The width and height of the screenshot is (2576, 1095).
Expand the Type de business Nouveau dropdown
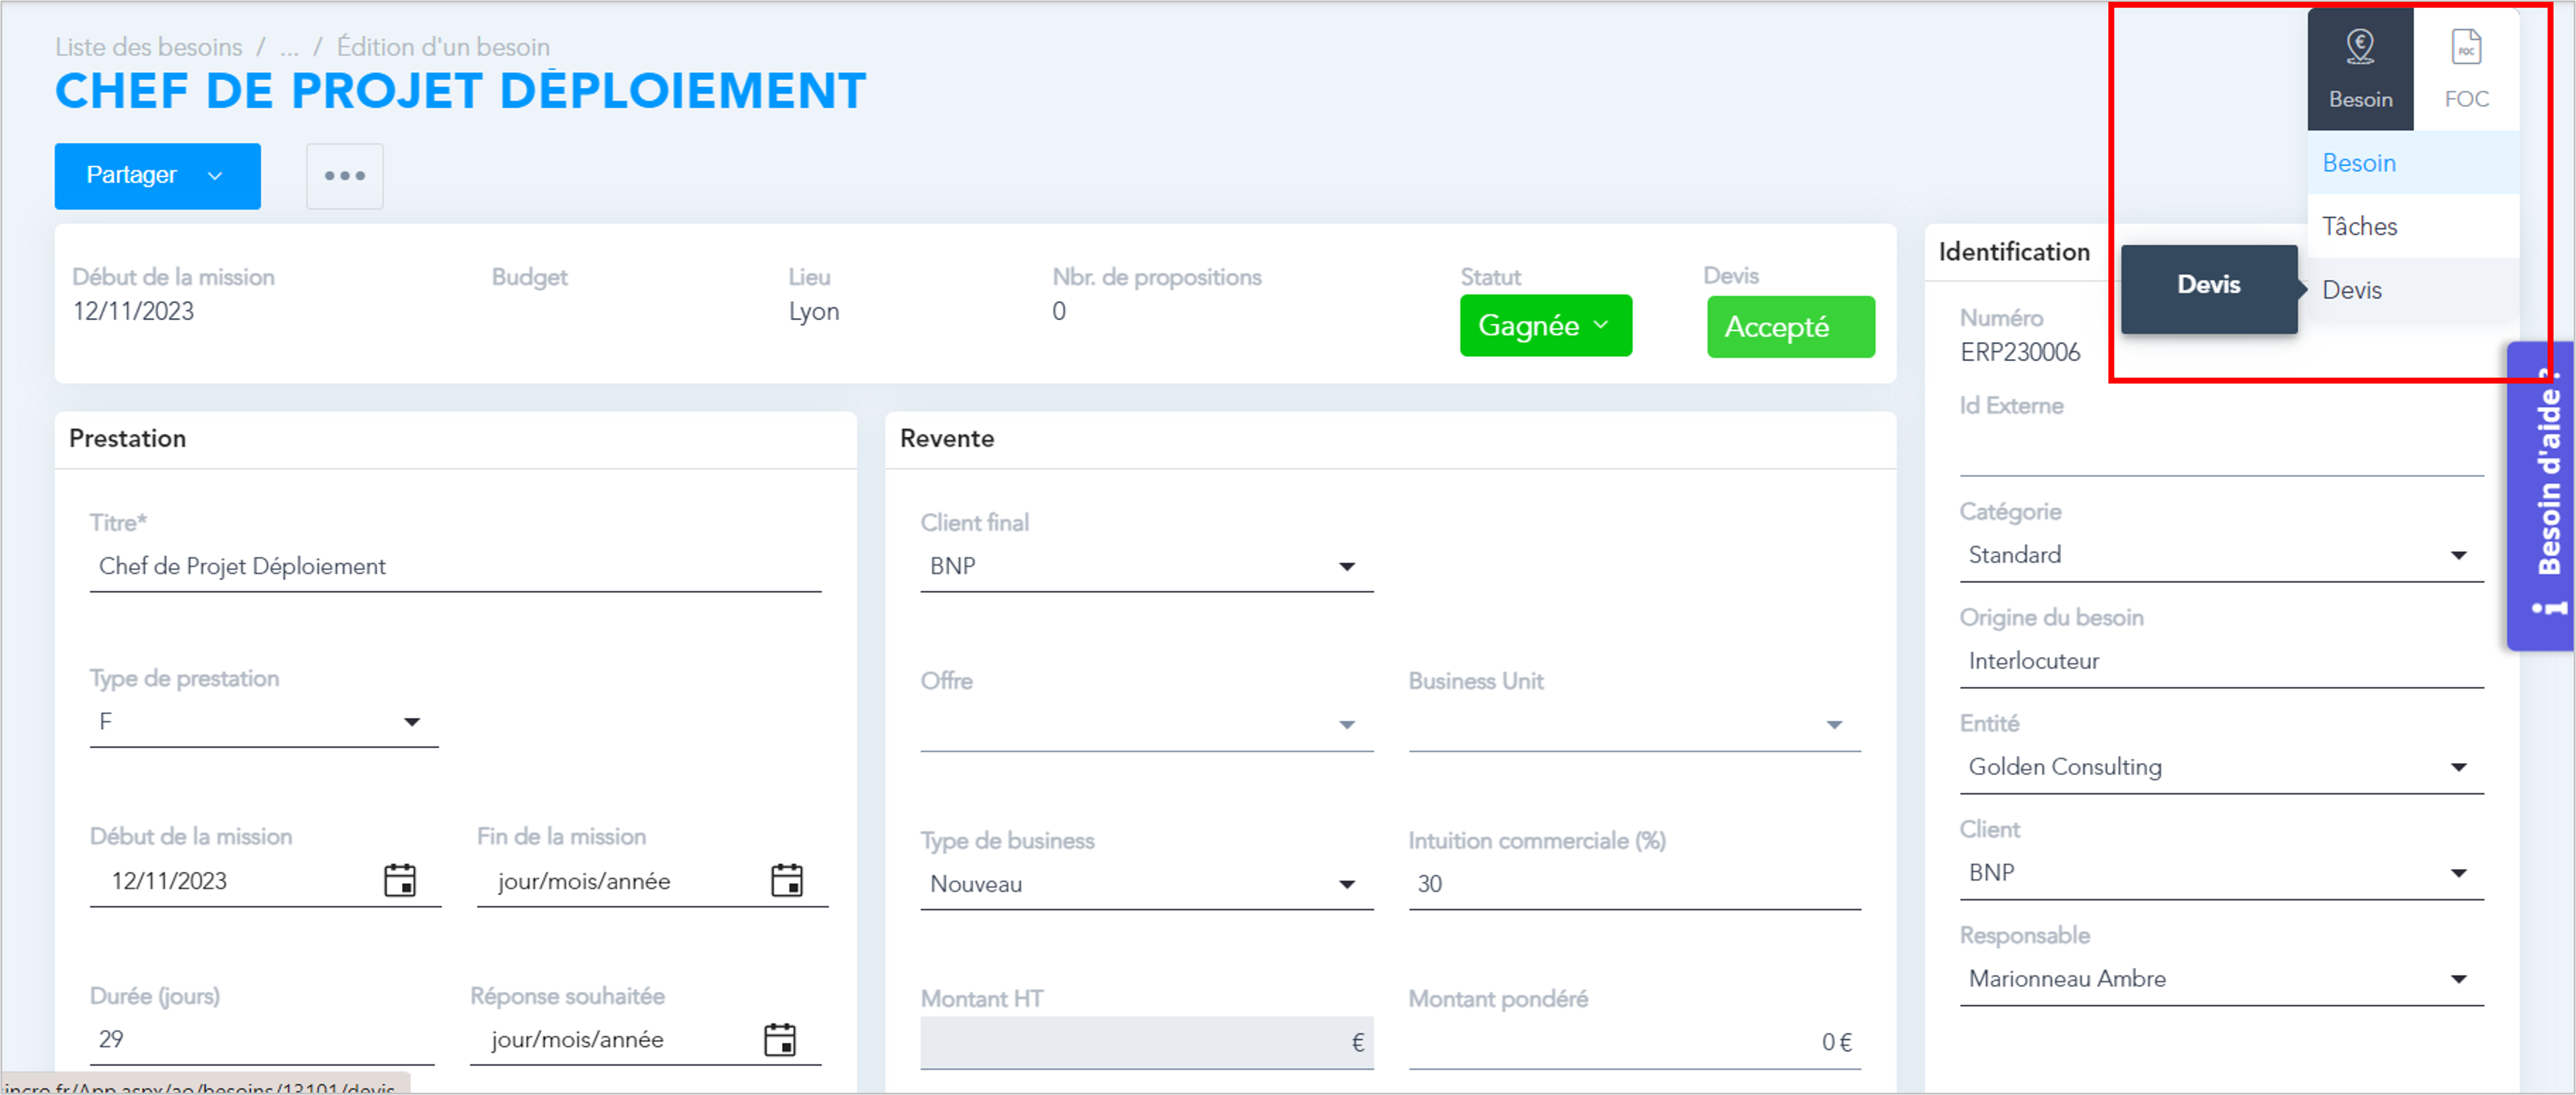click(1146, 884)
